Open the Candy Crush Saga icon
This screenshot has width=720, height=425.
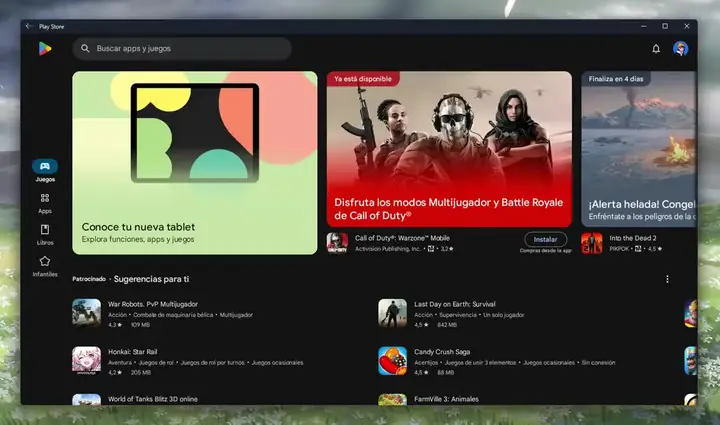392,361
